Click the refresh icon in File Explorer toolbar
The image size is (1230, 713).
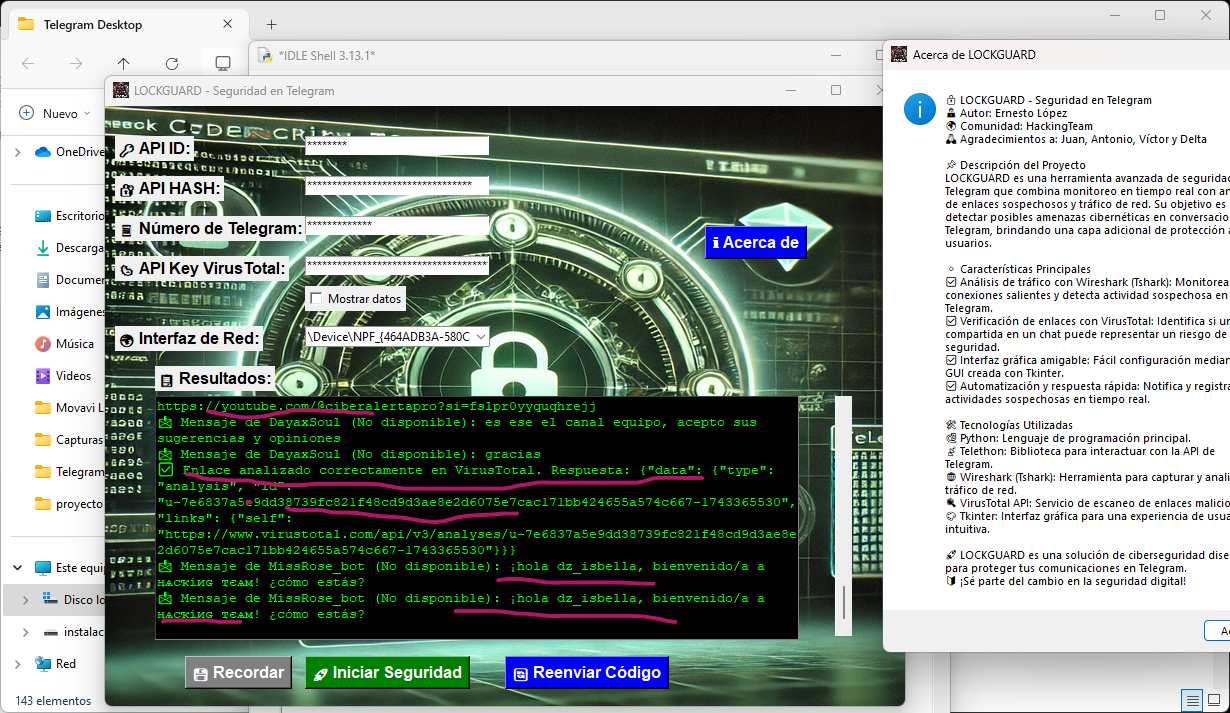pos(171,62)
